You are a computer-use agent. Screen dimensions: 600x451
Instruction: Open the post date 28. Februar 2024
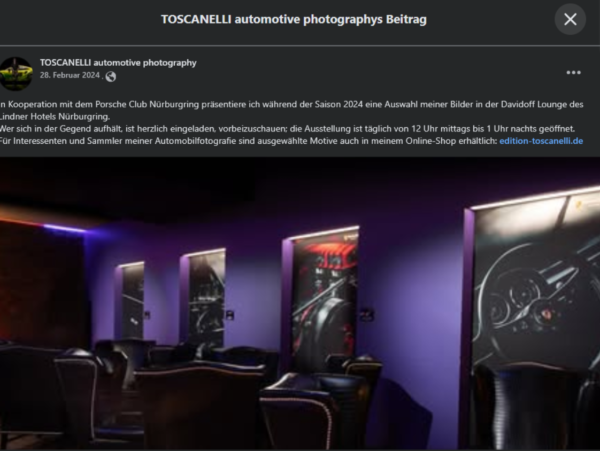pos(70,75)
